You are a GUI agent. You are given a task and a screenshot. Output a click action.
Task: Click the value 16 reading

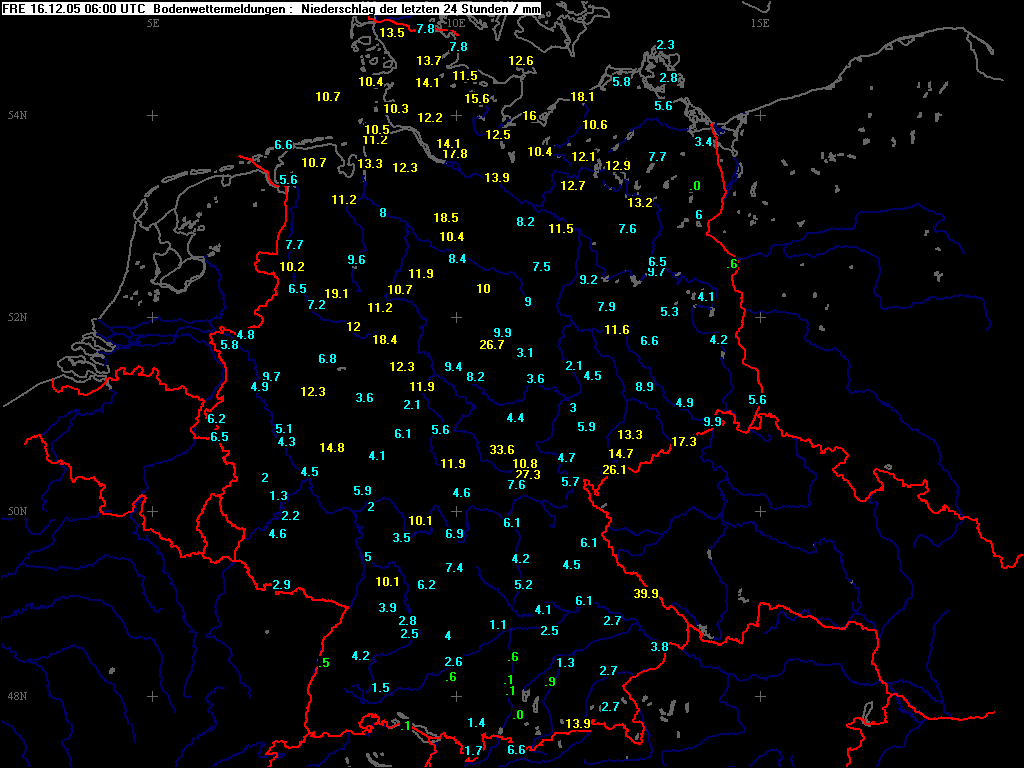pyautogui.click(x=529, y=116)
